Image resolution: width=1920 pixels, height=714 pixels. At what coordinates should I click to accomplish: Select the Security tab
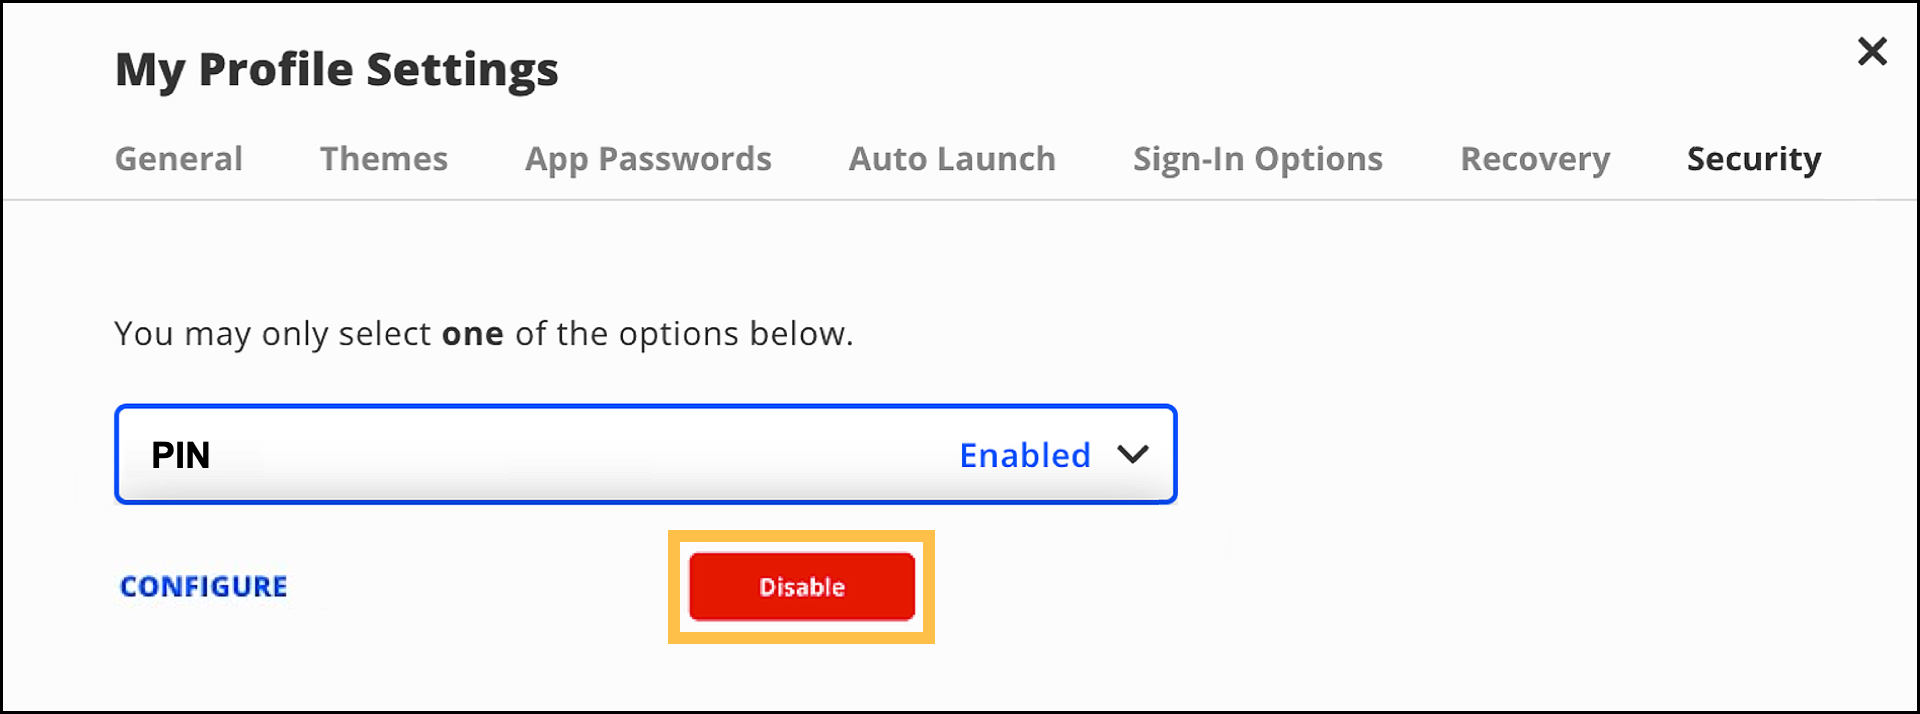(x=1753, y=158)
